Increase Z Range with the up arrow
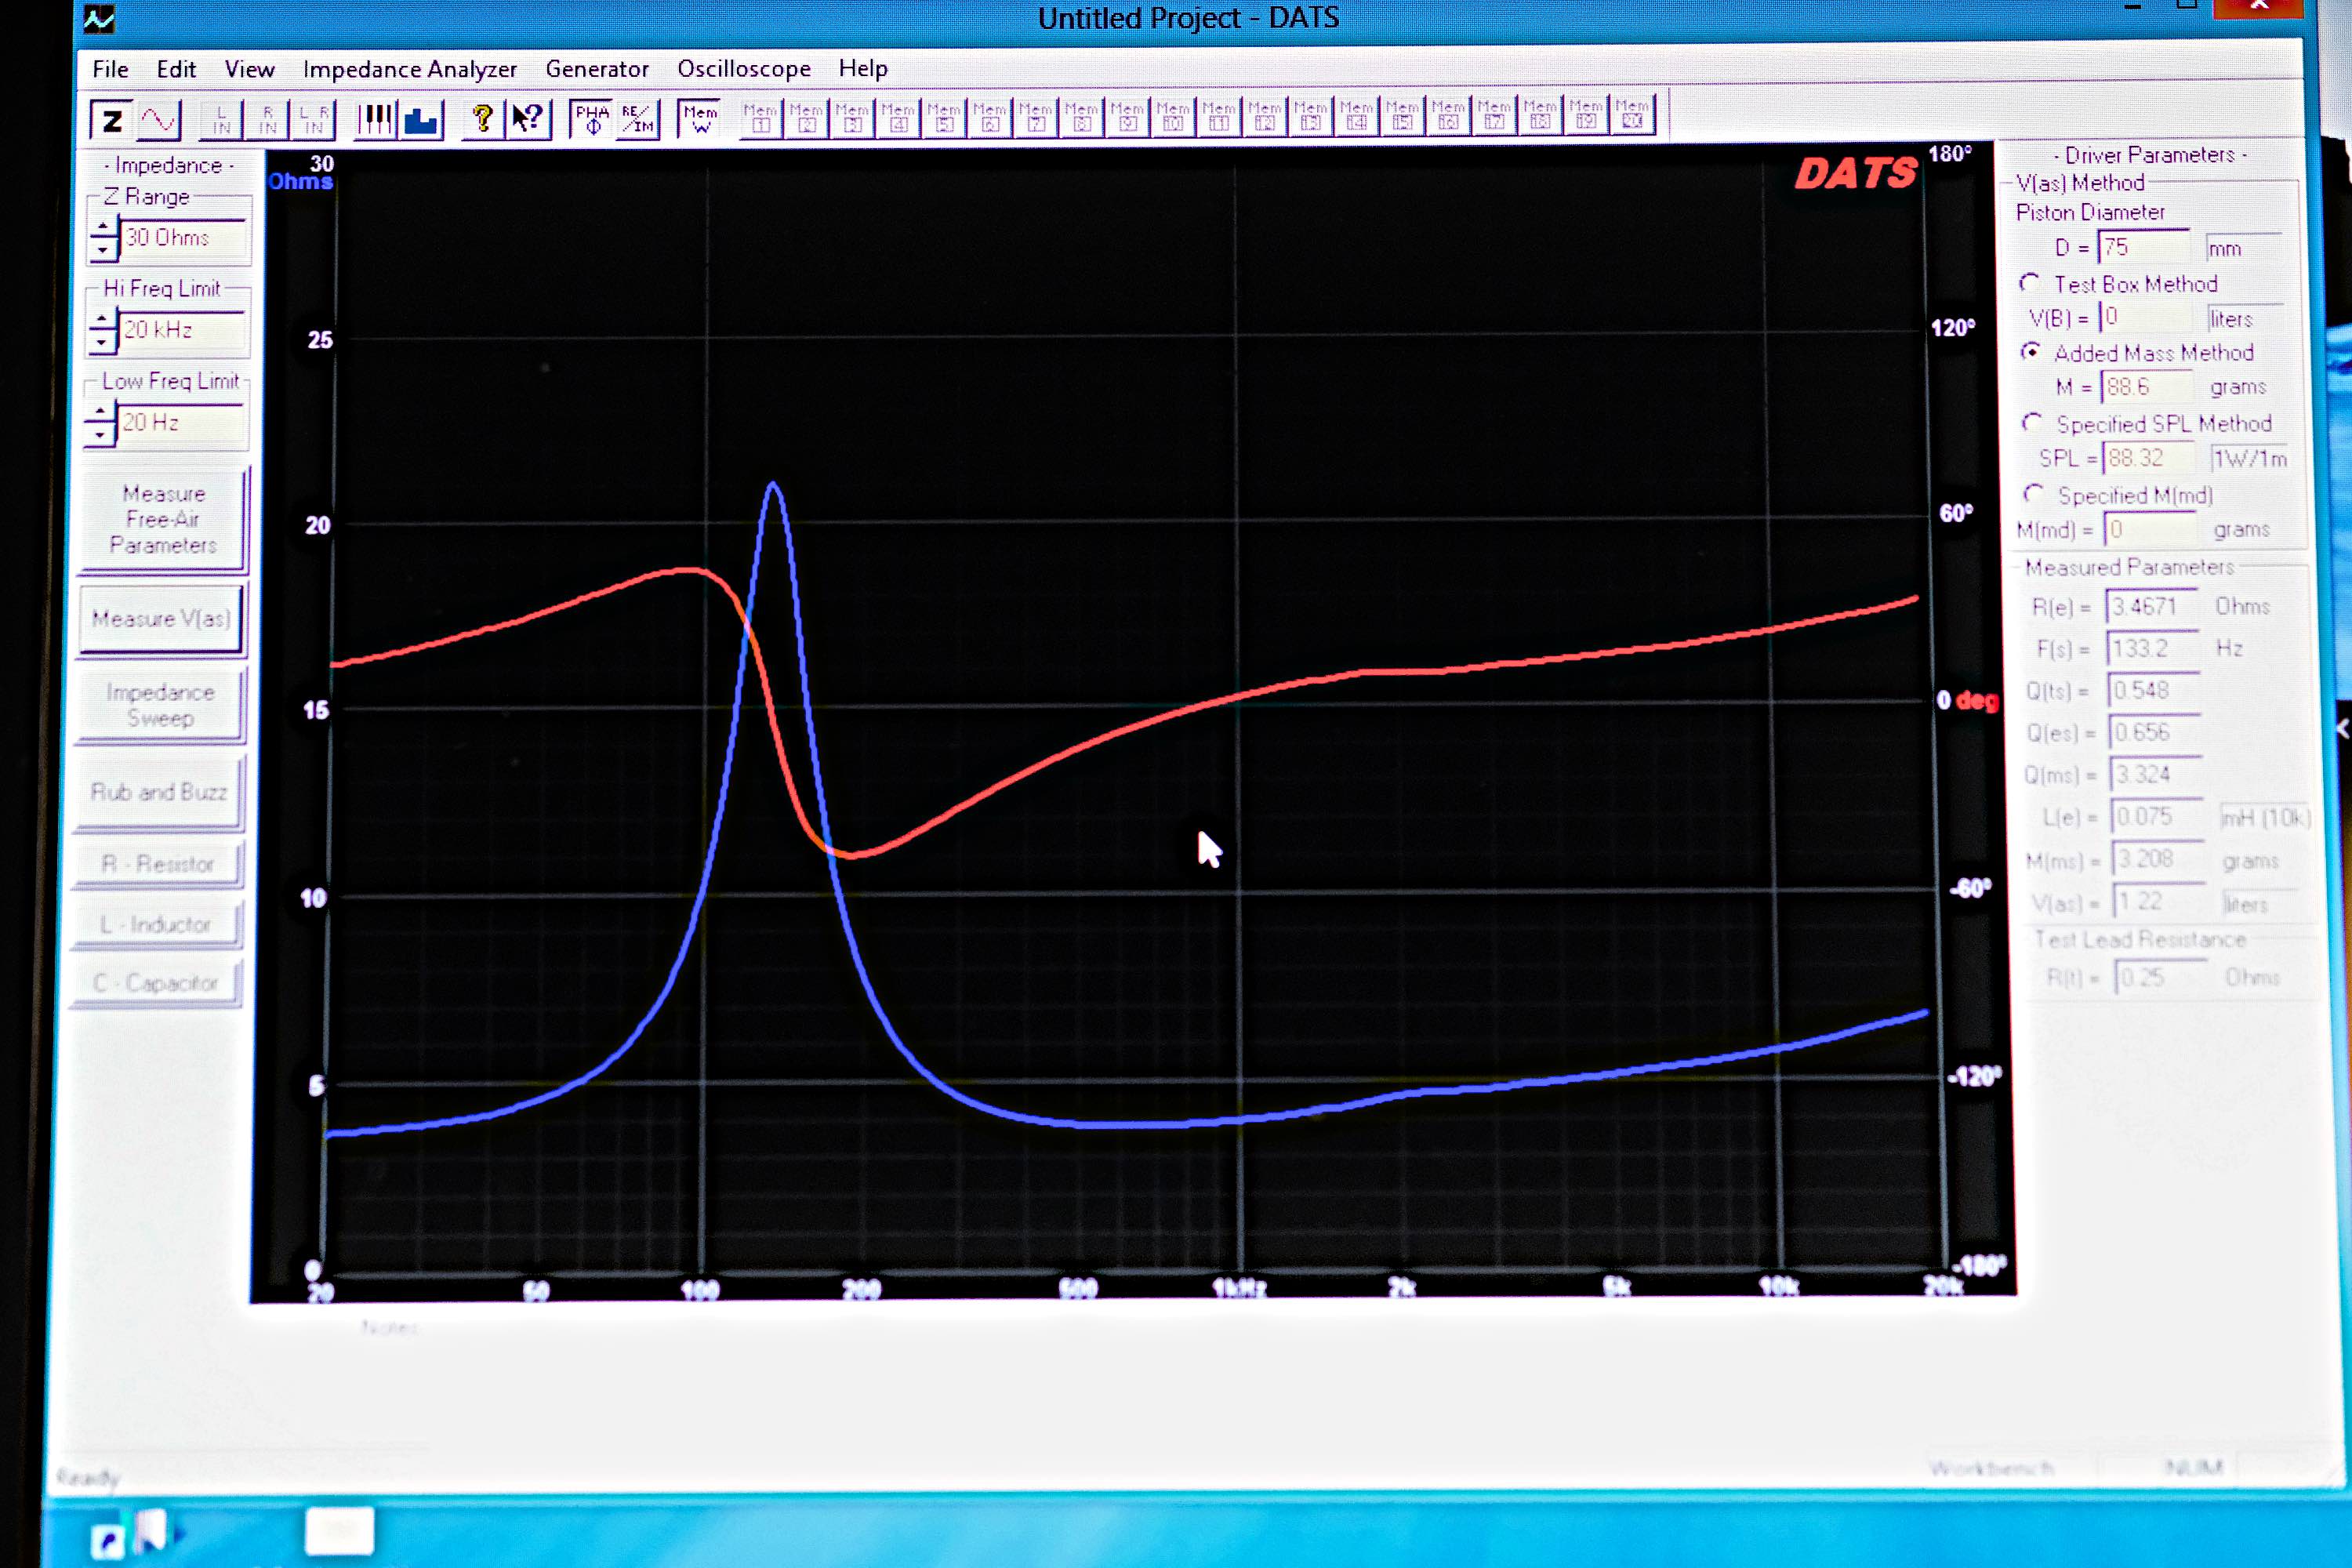The image size is (2352, 1568). pyautogui.click(x=103, y=228)
